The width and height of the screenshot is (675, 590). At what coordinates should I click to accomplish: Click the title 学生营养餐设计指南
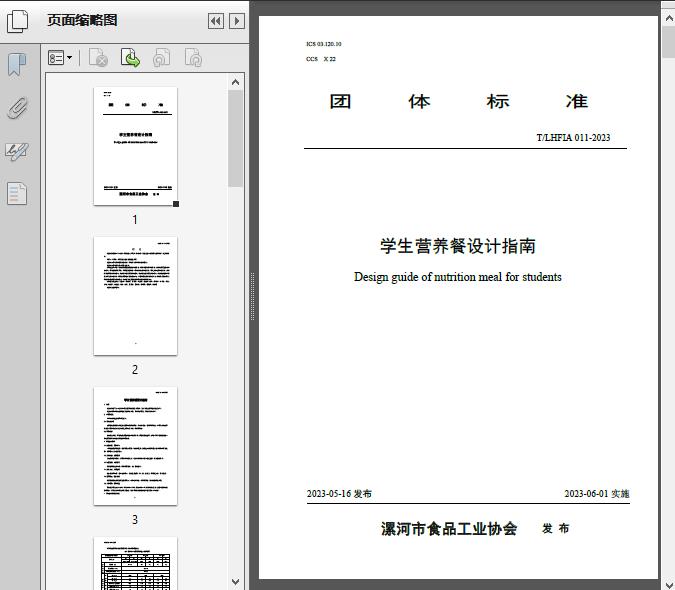[x=458, y=246]
